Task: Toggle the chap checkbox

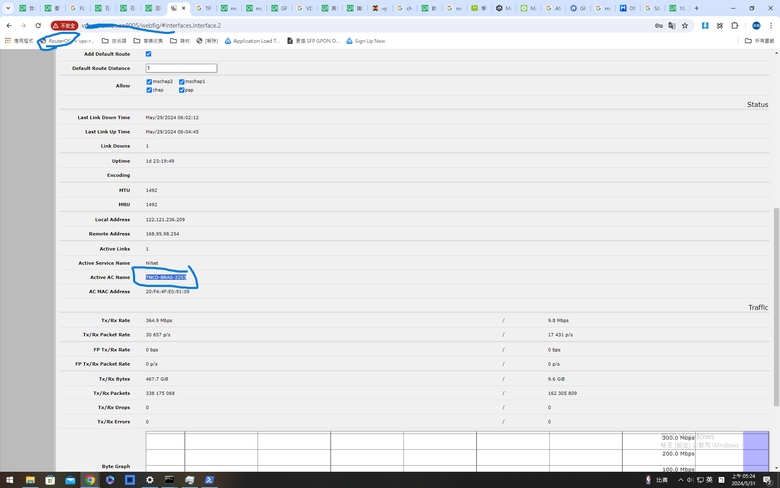Action: point(149,90)
